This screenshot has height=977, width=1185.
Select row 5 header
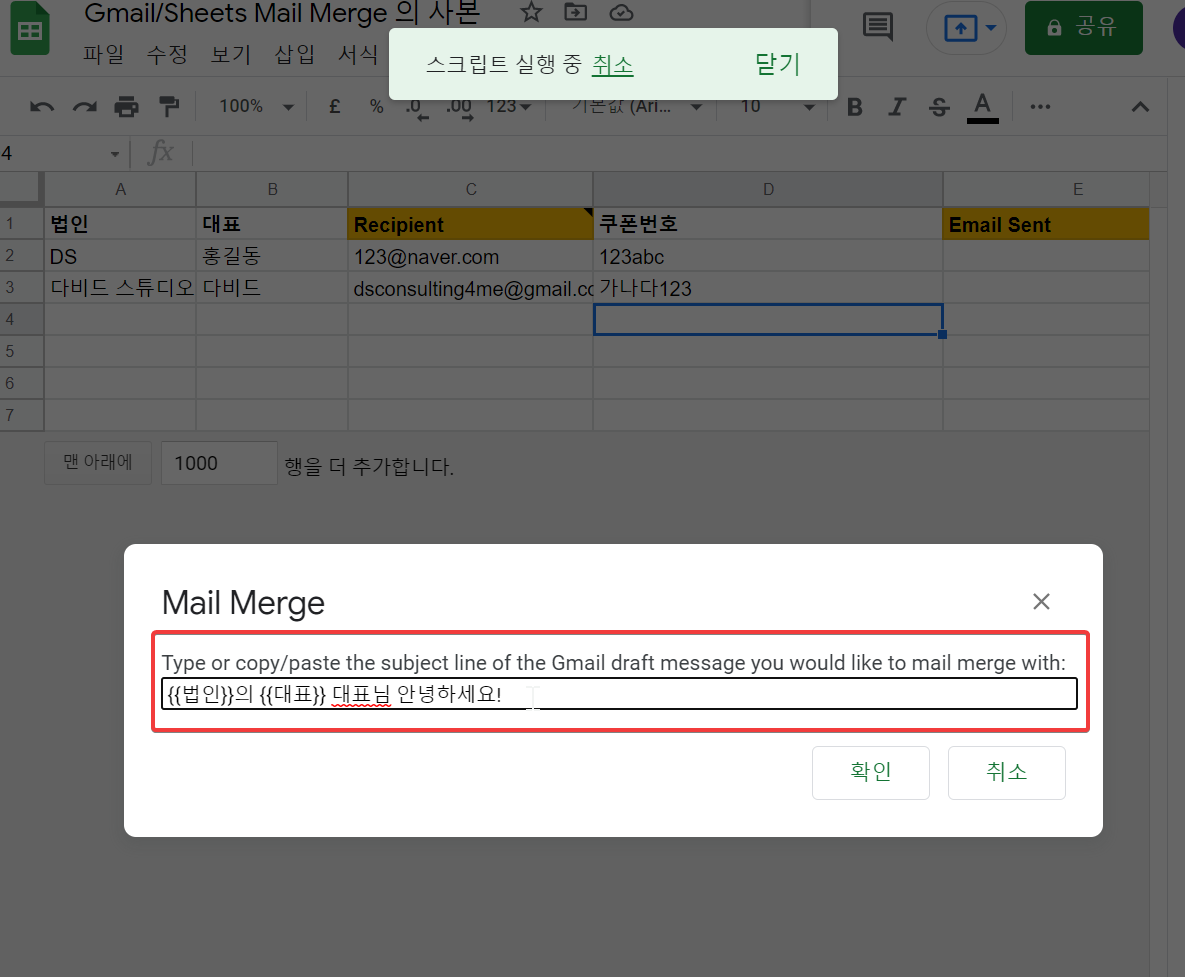click(21, 351)
